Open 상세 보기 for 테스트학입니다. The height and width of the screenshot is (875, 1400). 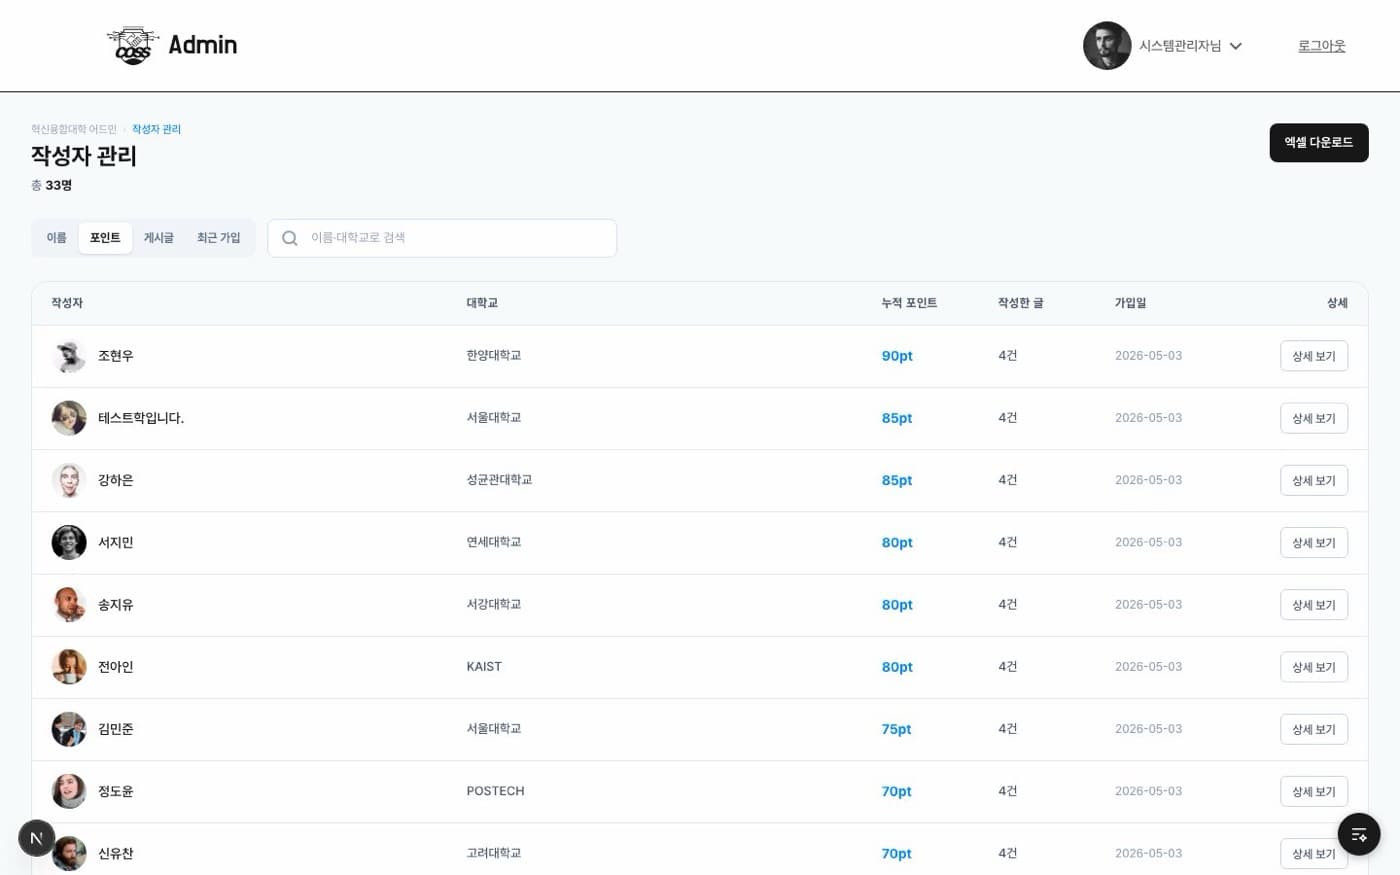1314,418
